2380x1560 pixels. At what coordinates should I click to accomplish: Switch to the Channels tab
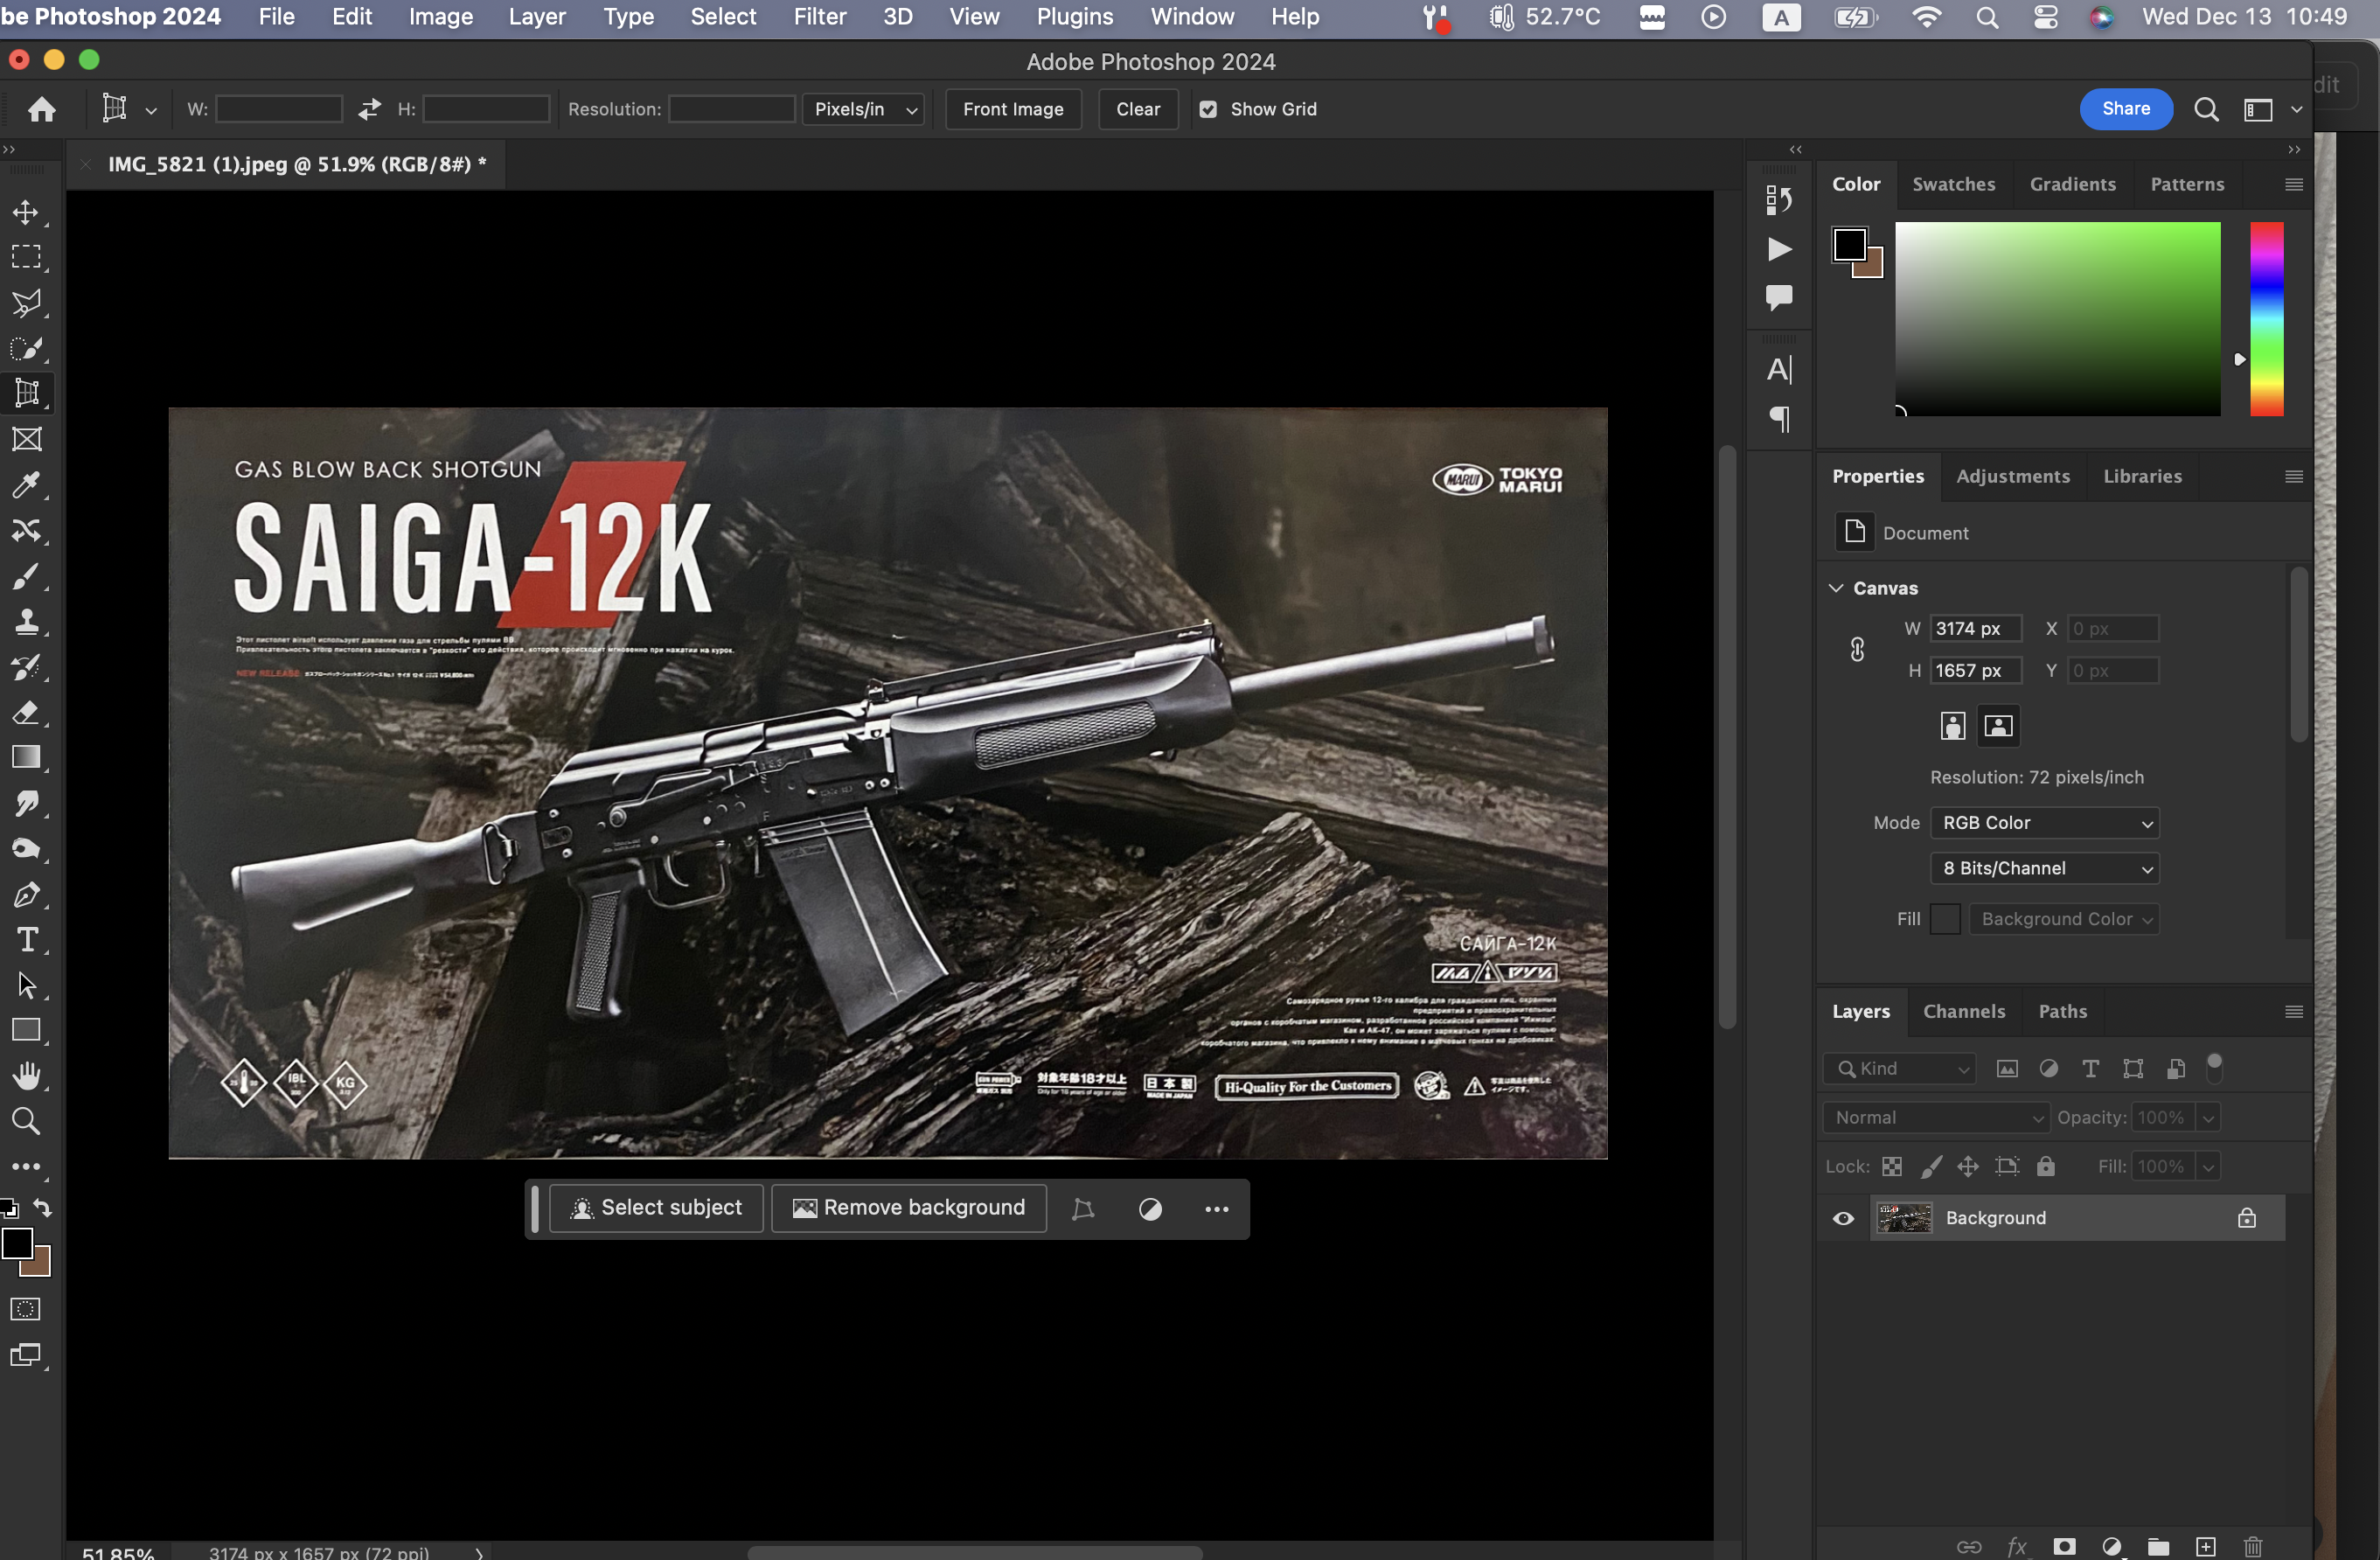click(1964, 1011)
